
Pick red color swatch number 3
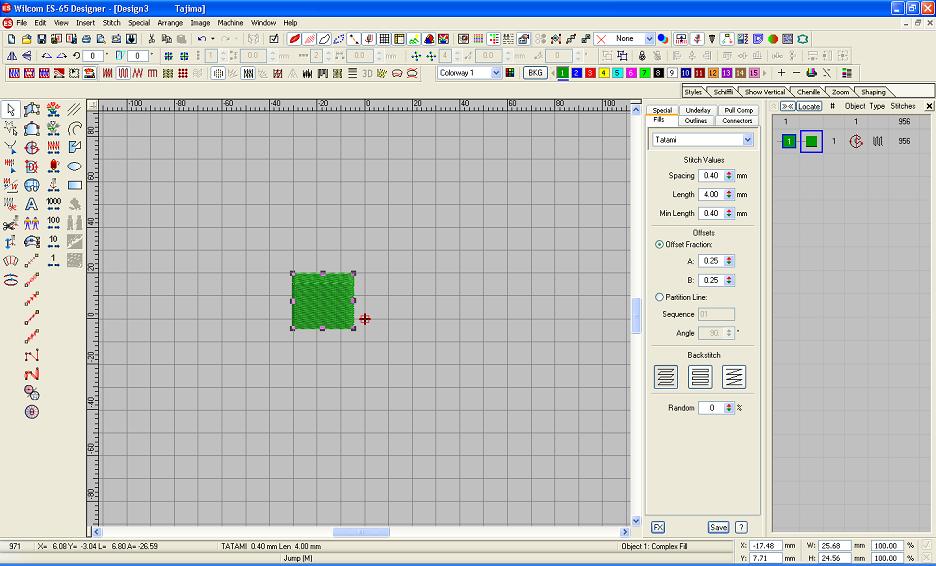pyautogui.click(x=590, y=73)
